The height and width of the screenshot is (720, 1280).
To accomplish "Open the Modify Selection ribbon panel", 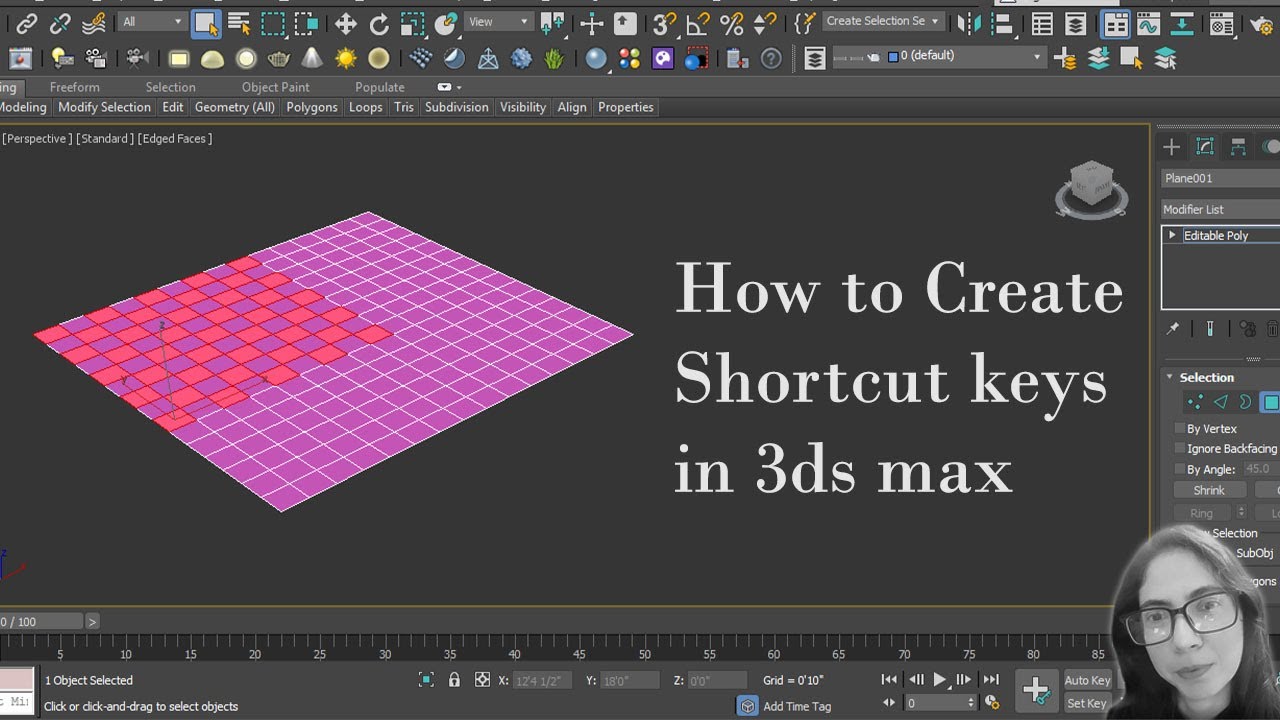I will [104, 107].
